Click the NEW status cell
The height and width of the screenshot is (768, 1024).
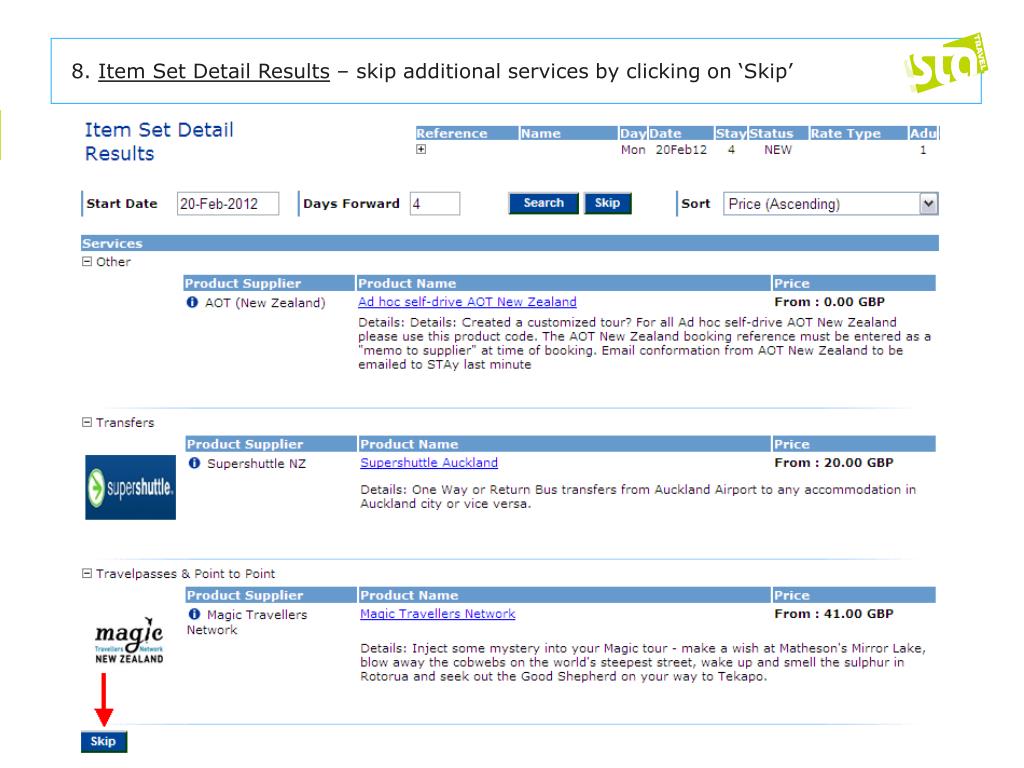(778, 150)
